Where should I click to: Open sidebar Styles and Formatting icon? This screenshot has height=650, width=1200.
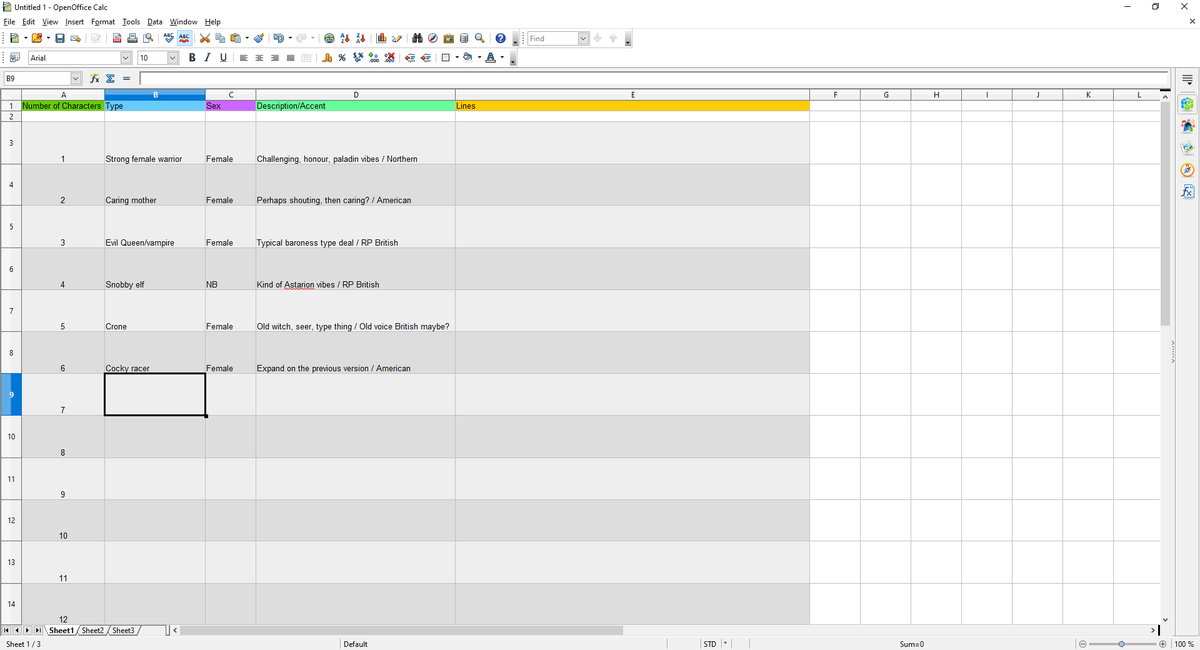(x=1188, y=125)
